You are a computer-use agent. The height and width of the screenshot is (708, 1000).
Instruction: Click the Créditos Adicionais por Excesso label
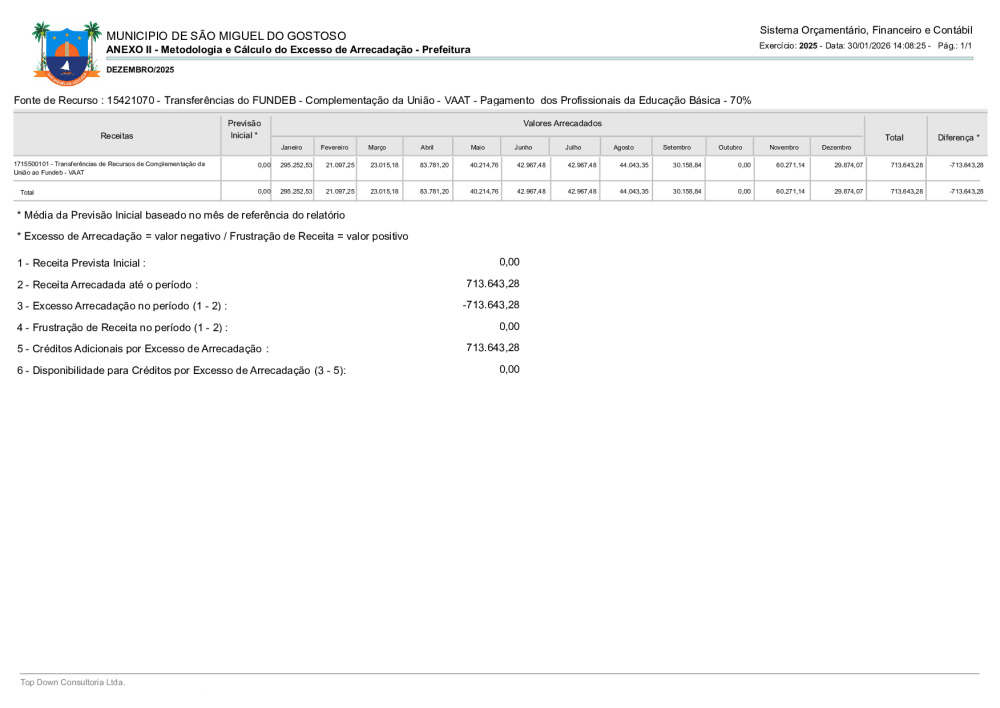(142, 349)
